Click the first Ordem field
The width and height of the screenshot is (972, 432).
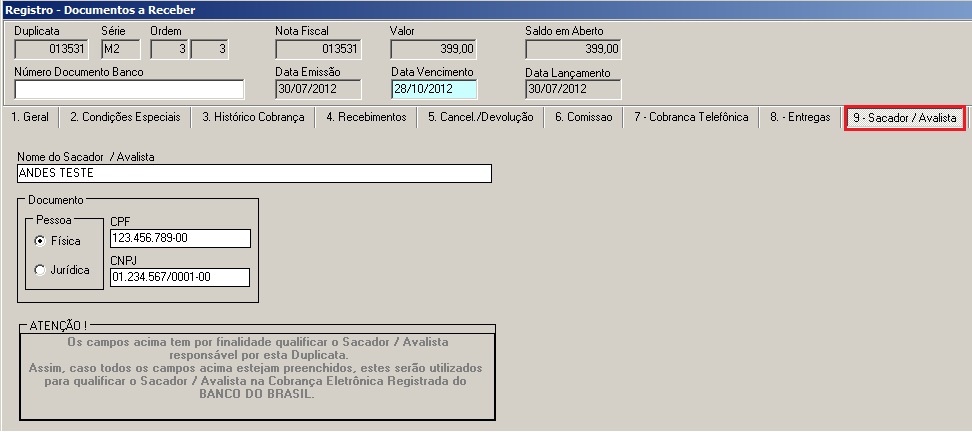click(169, 50)
